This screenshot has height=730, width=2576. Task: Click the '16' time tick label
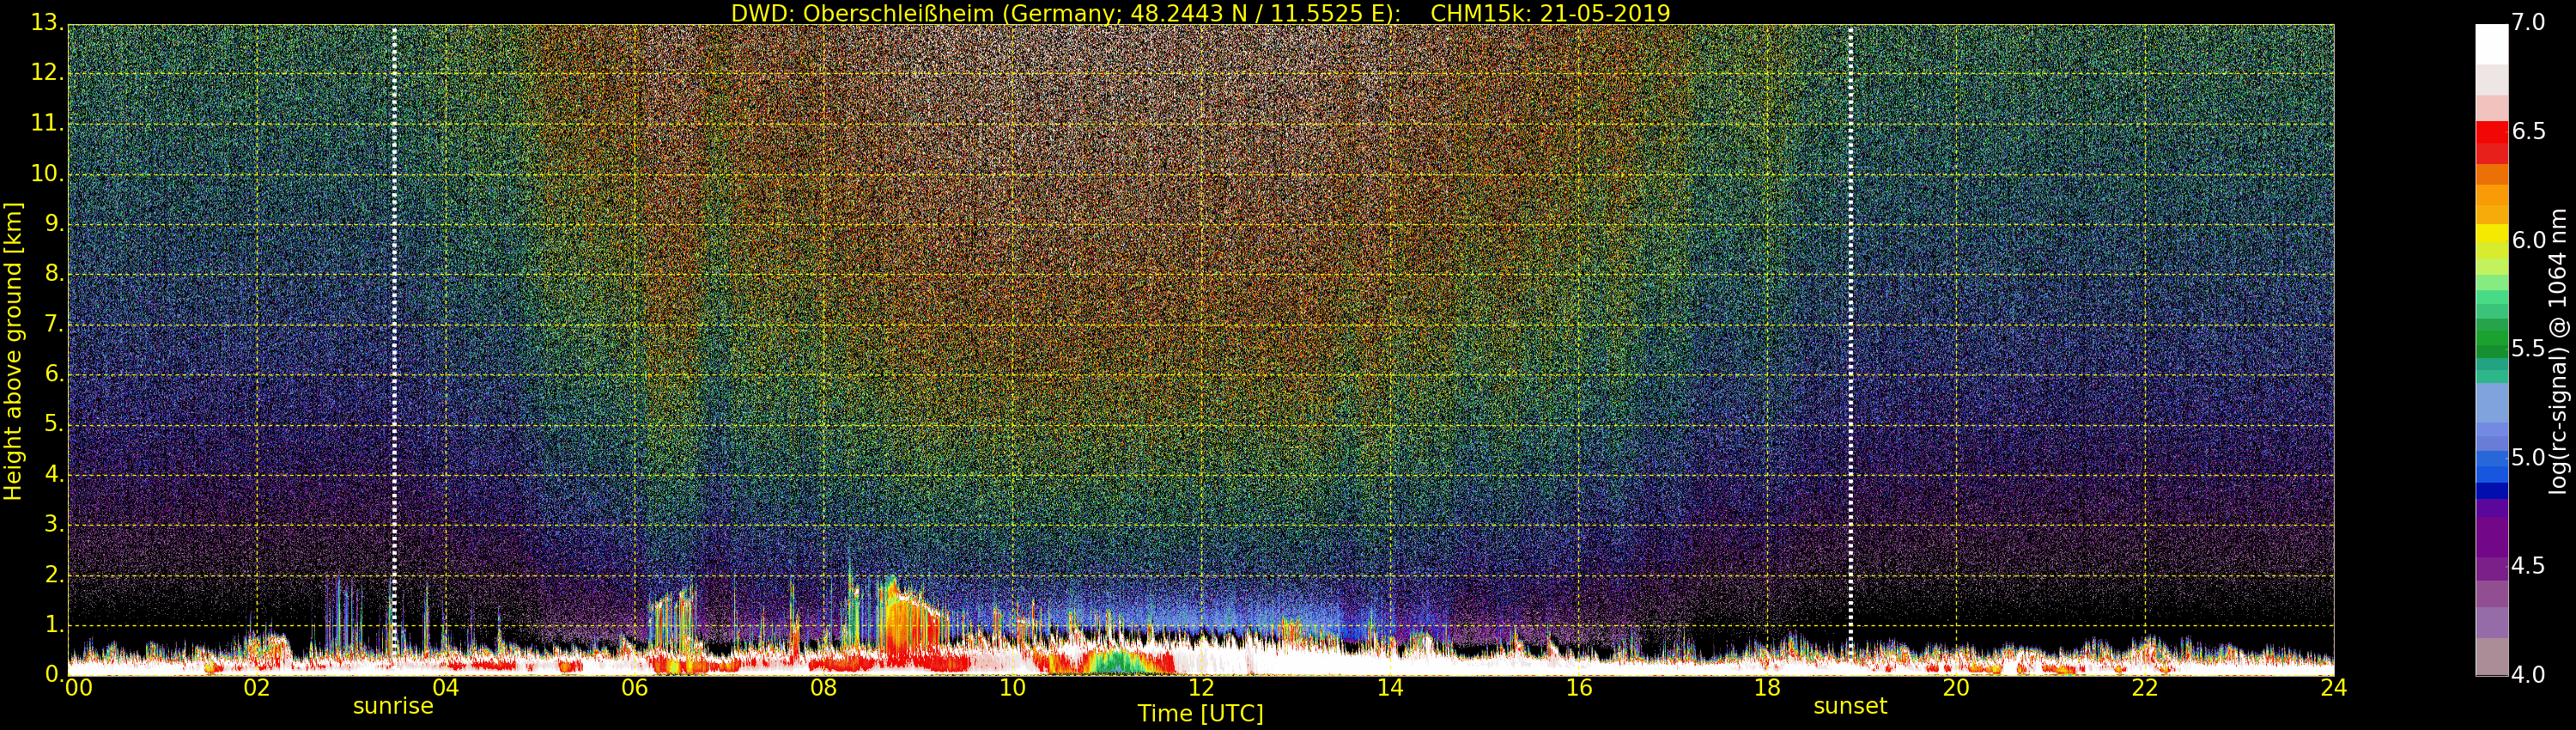(1579, 688)
